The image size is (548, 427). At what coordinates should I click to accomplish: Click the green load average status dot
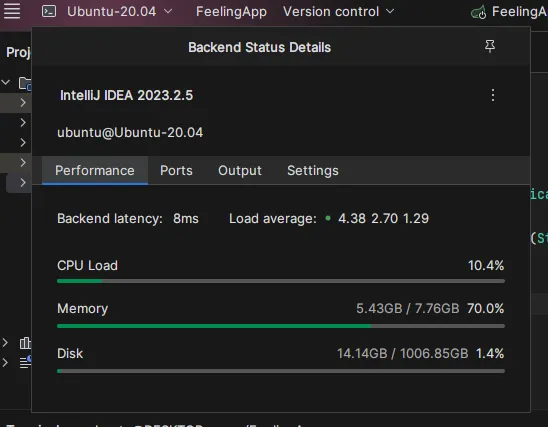328,218
